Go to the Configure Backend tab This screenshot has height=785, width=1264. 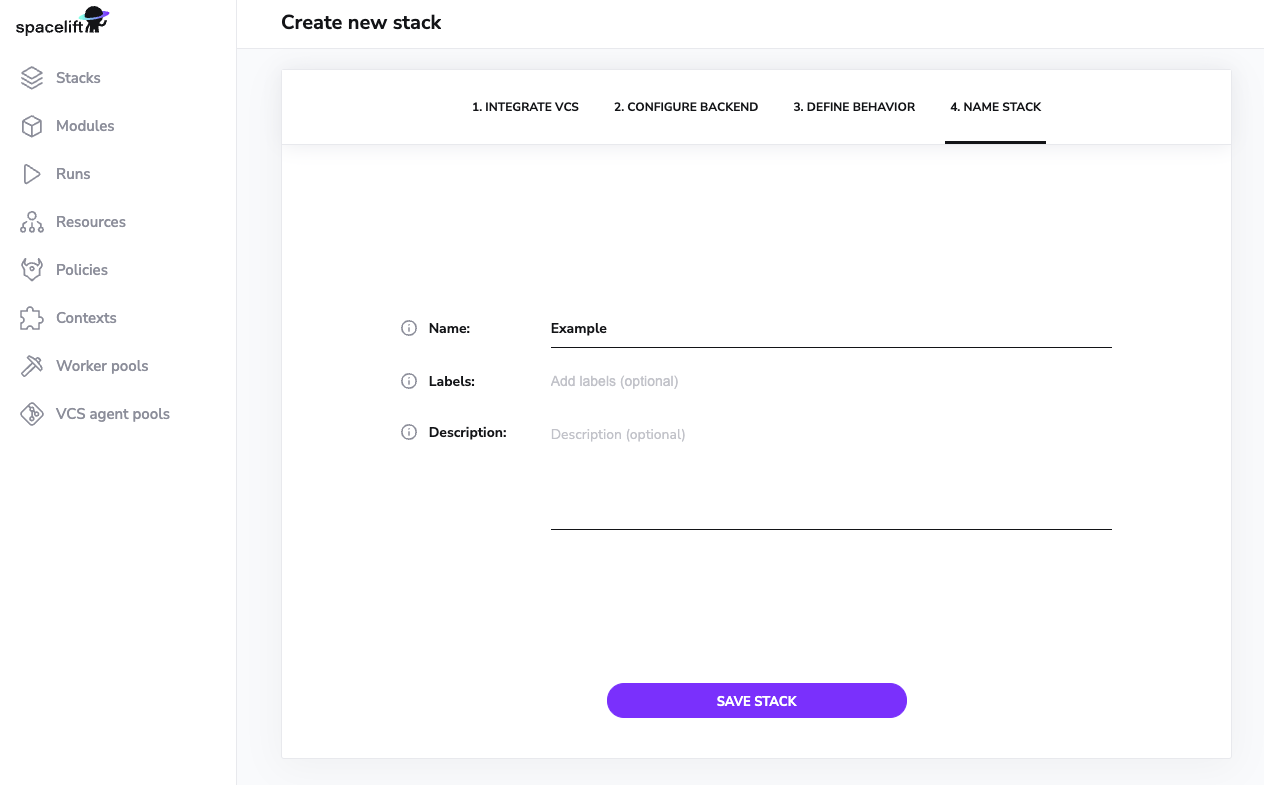click(686, 107)
